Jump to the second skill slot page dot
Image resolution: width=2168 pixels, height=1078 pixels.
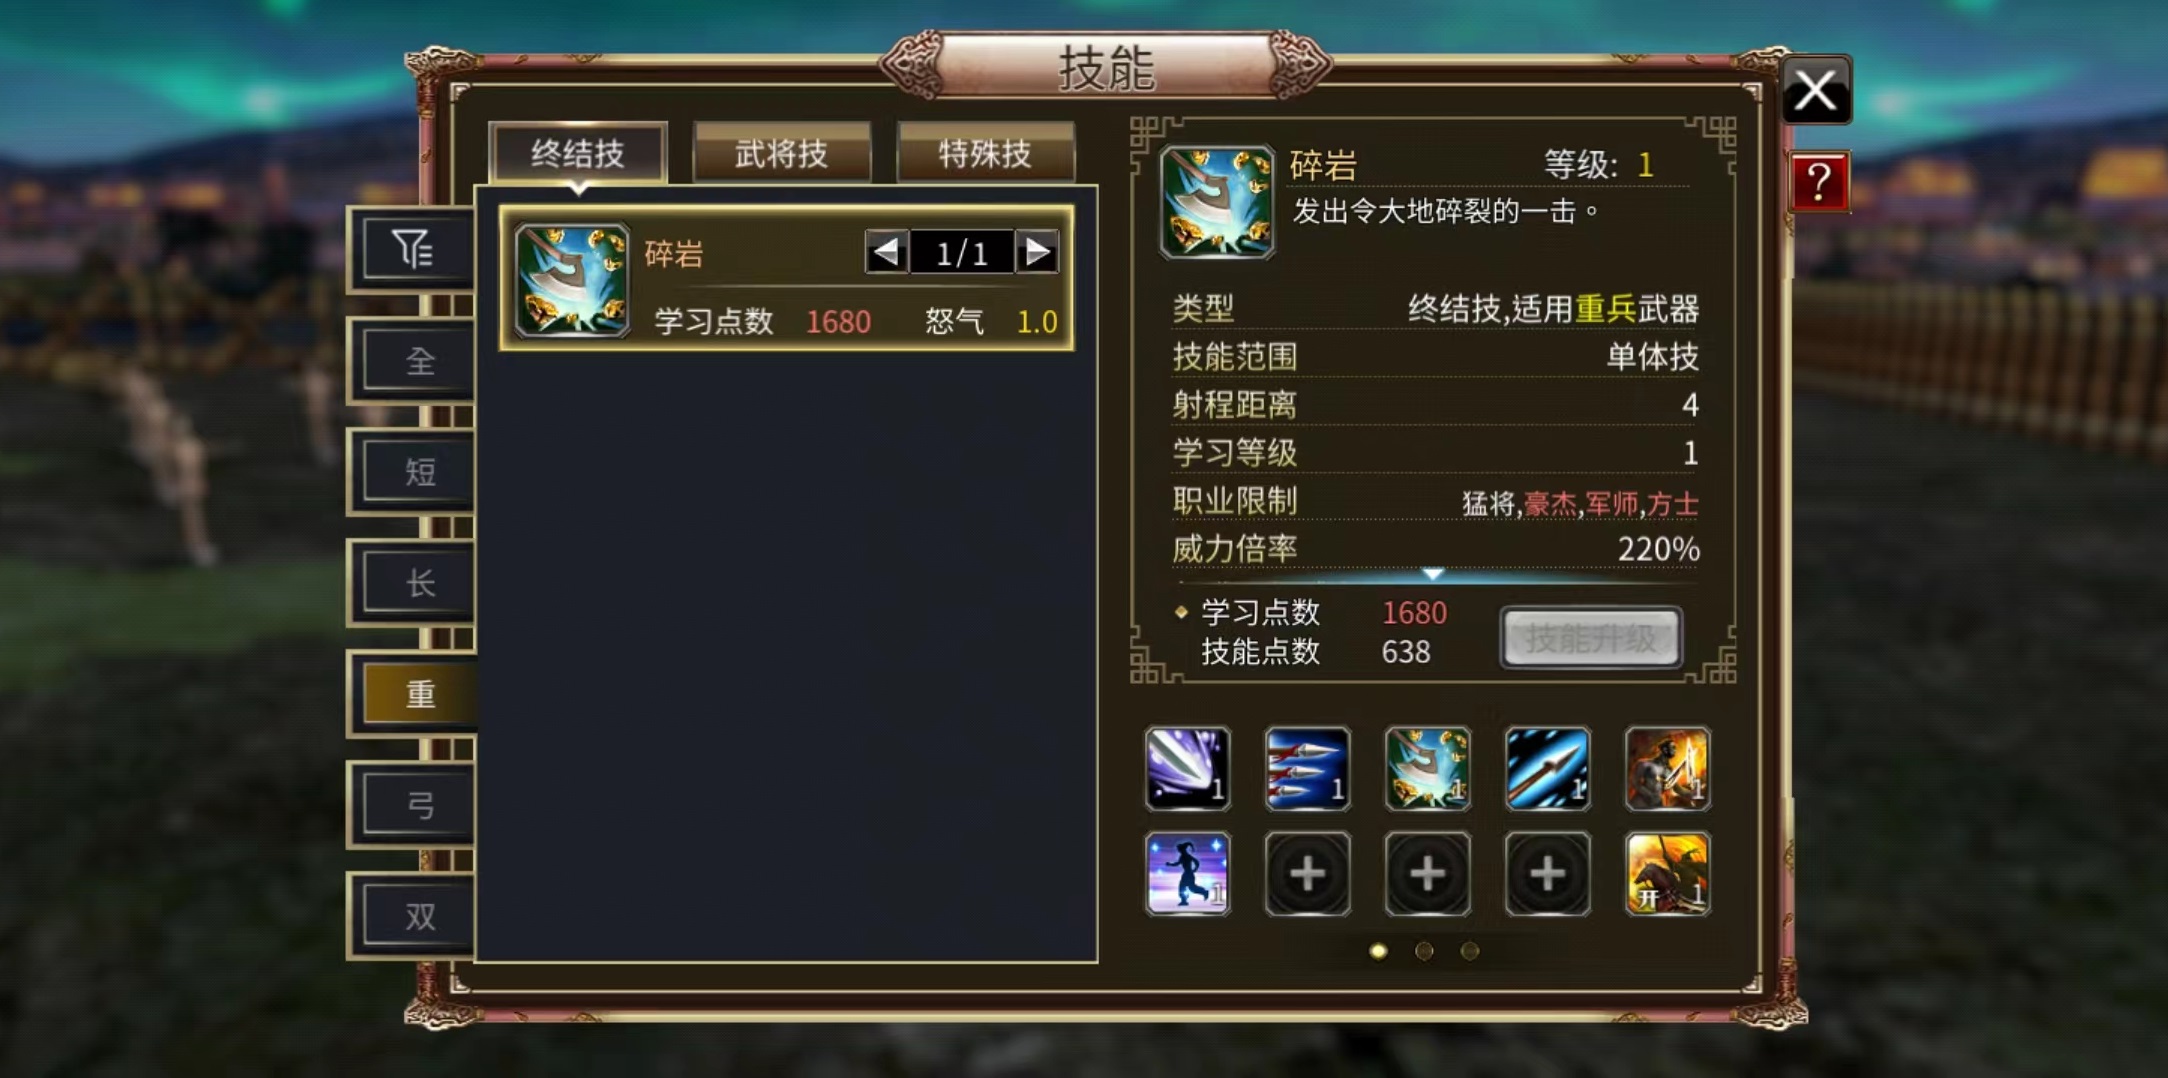click(x=1424, y=950)
